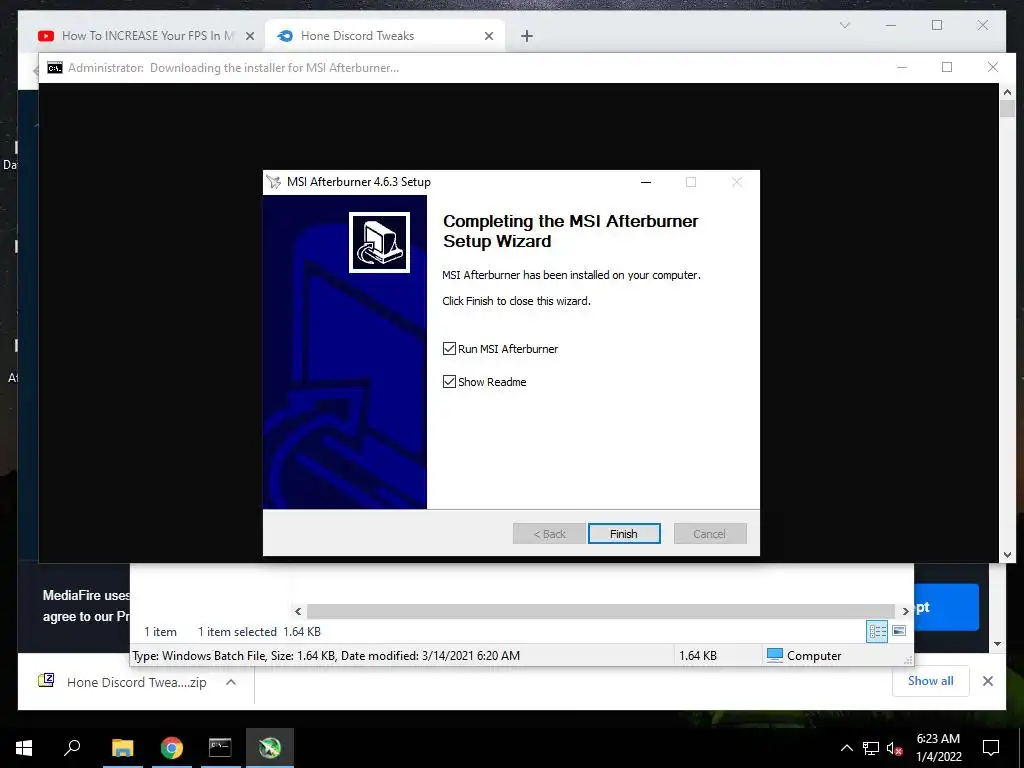The height and width of the screenshot is (768, 1024).
Task: Open Chrome tab search dropdown chevron
Action: (844, 25)
